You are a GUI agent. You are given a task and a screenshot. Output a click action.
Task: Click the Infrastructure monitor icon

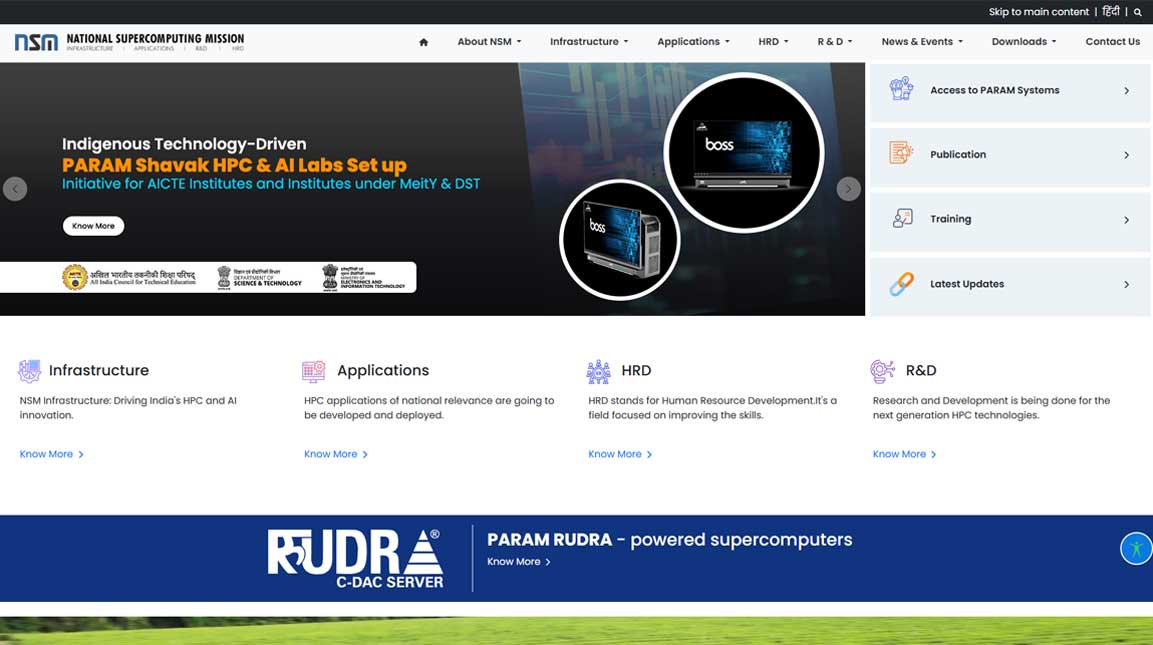(29, 370)
